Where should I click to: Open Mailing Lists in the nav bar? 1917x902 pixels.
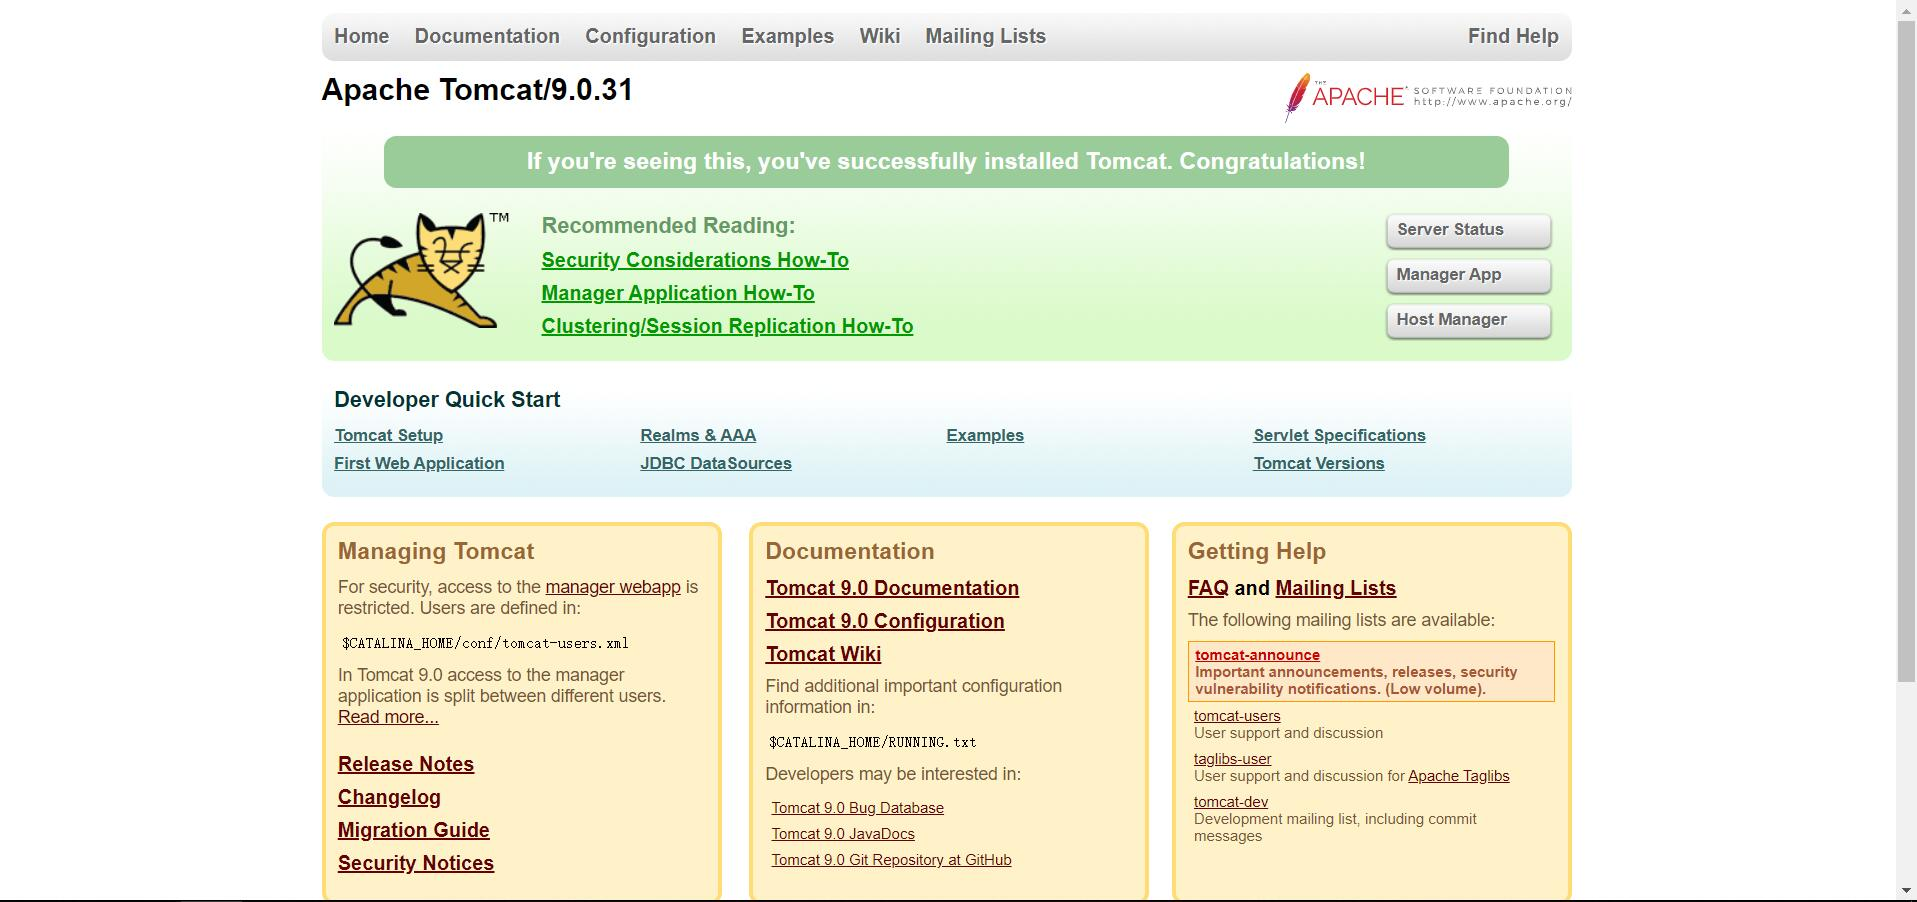point(985,36)
